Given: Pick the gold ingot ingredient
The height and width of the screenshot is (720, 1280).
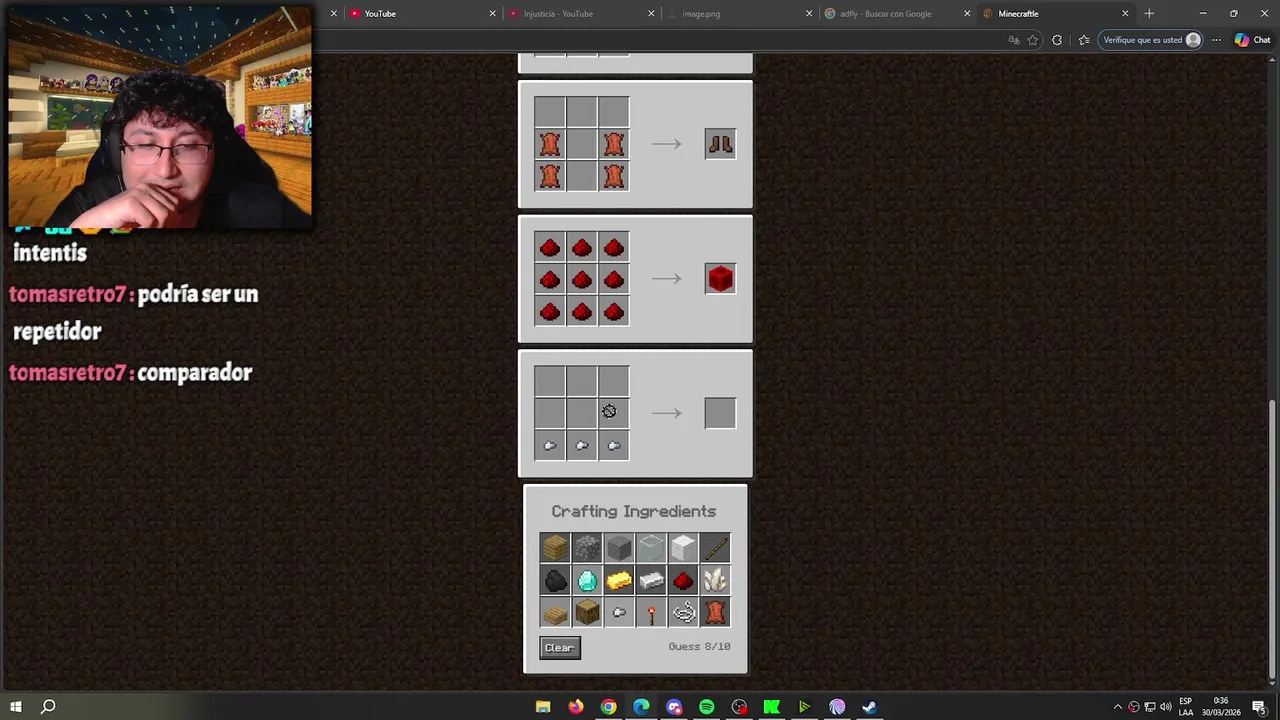Looking at the screenshot, I should [x=619, y=580].
